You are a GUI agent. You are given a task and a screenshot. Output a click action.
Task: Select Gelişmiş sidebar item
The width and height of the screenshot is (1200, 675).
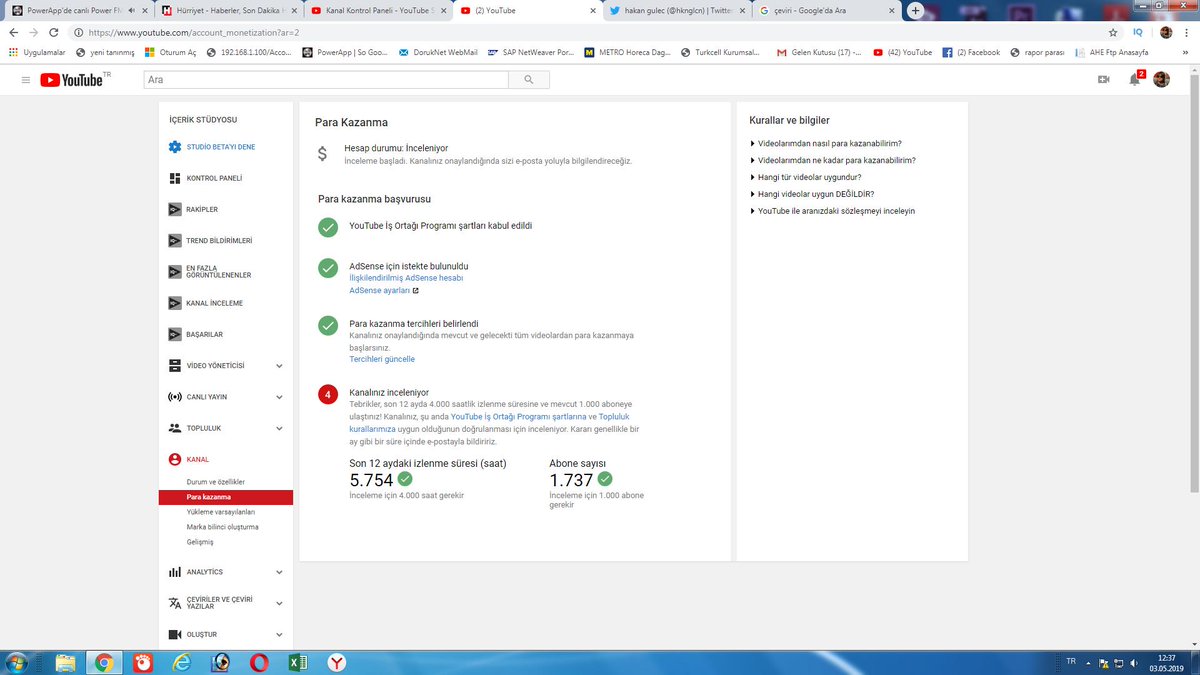click(200, 541)
